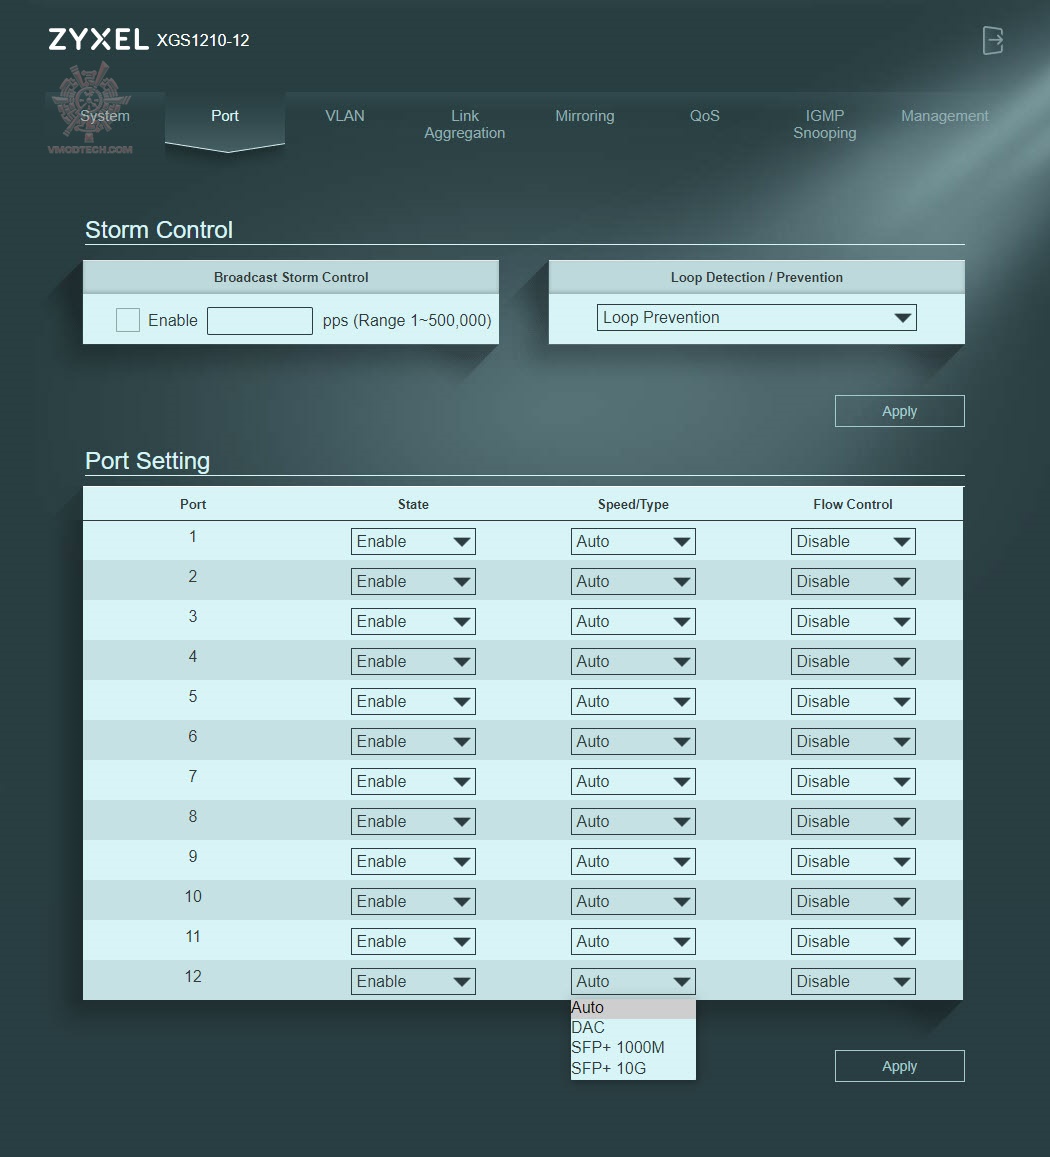Open the Mirroring tab
Image resolution: width=1050 pixels, height=1157 pixels.
[x=584, y=116]
